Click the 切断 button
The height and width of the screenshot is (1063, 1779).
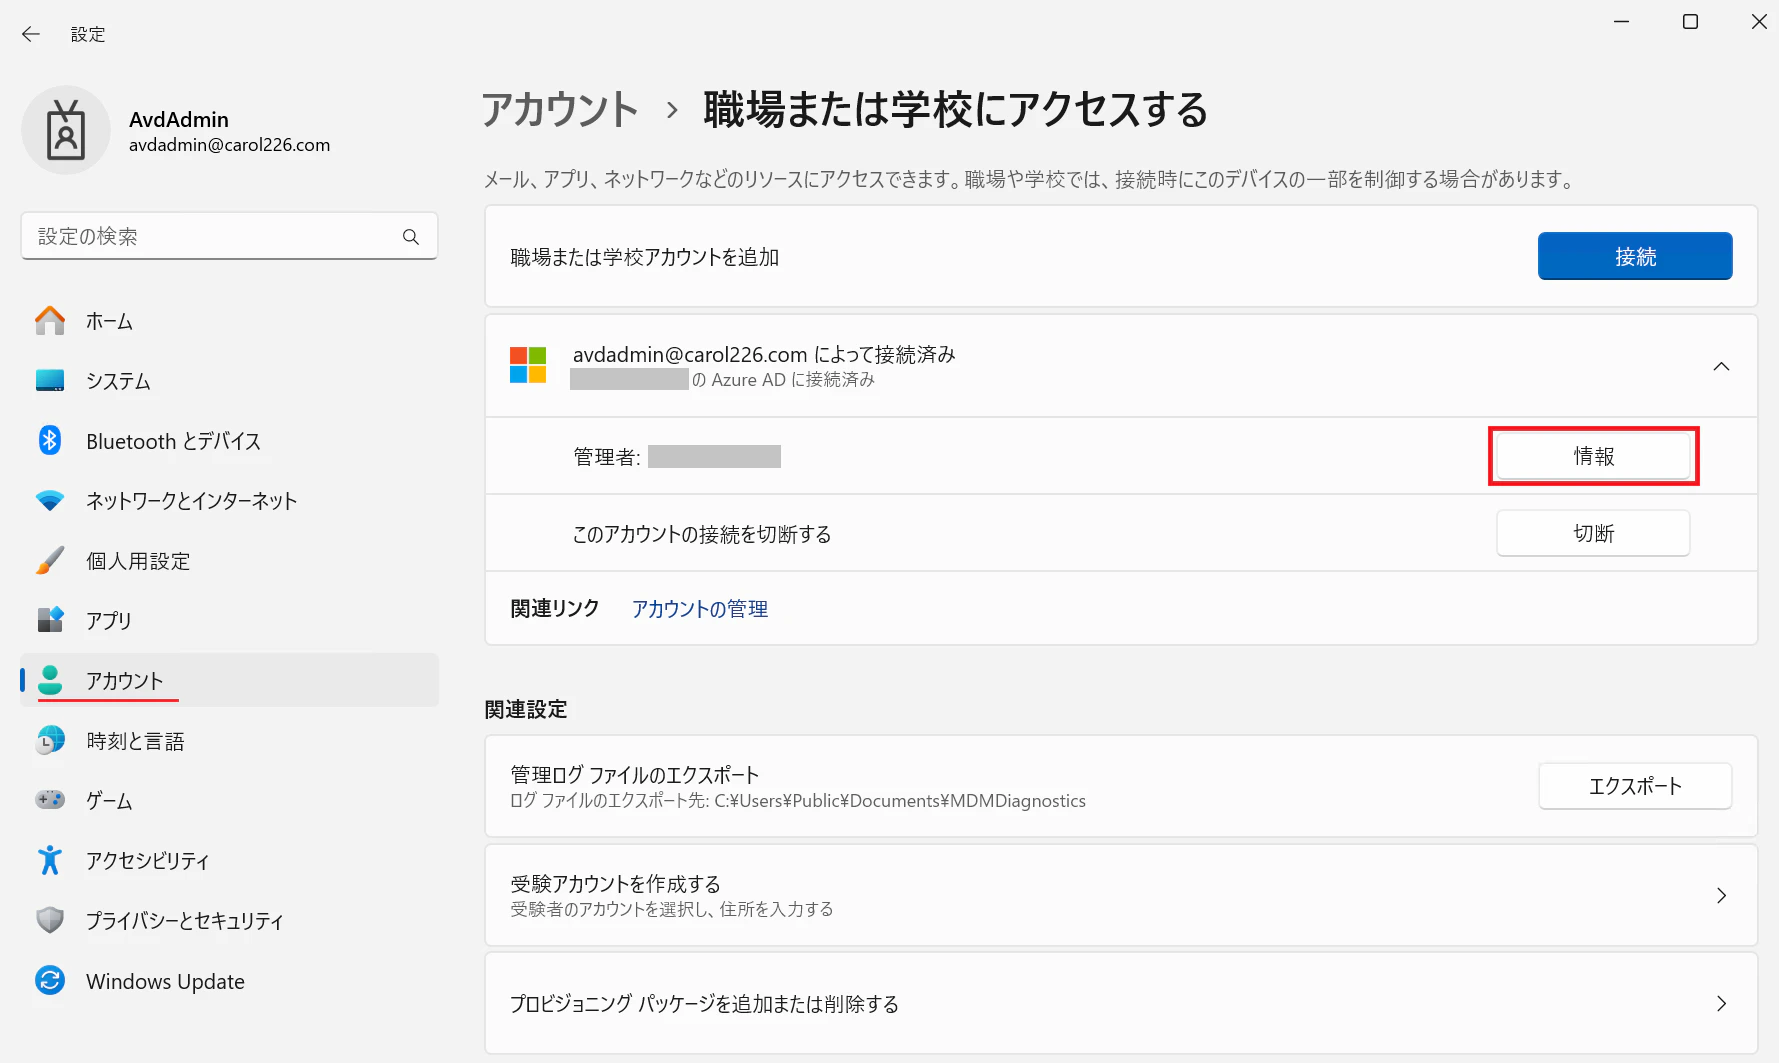point(1593,534)
